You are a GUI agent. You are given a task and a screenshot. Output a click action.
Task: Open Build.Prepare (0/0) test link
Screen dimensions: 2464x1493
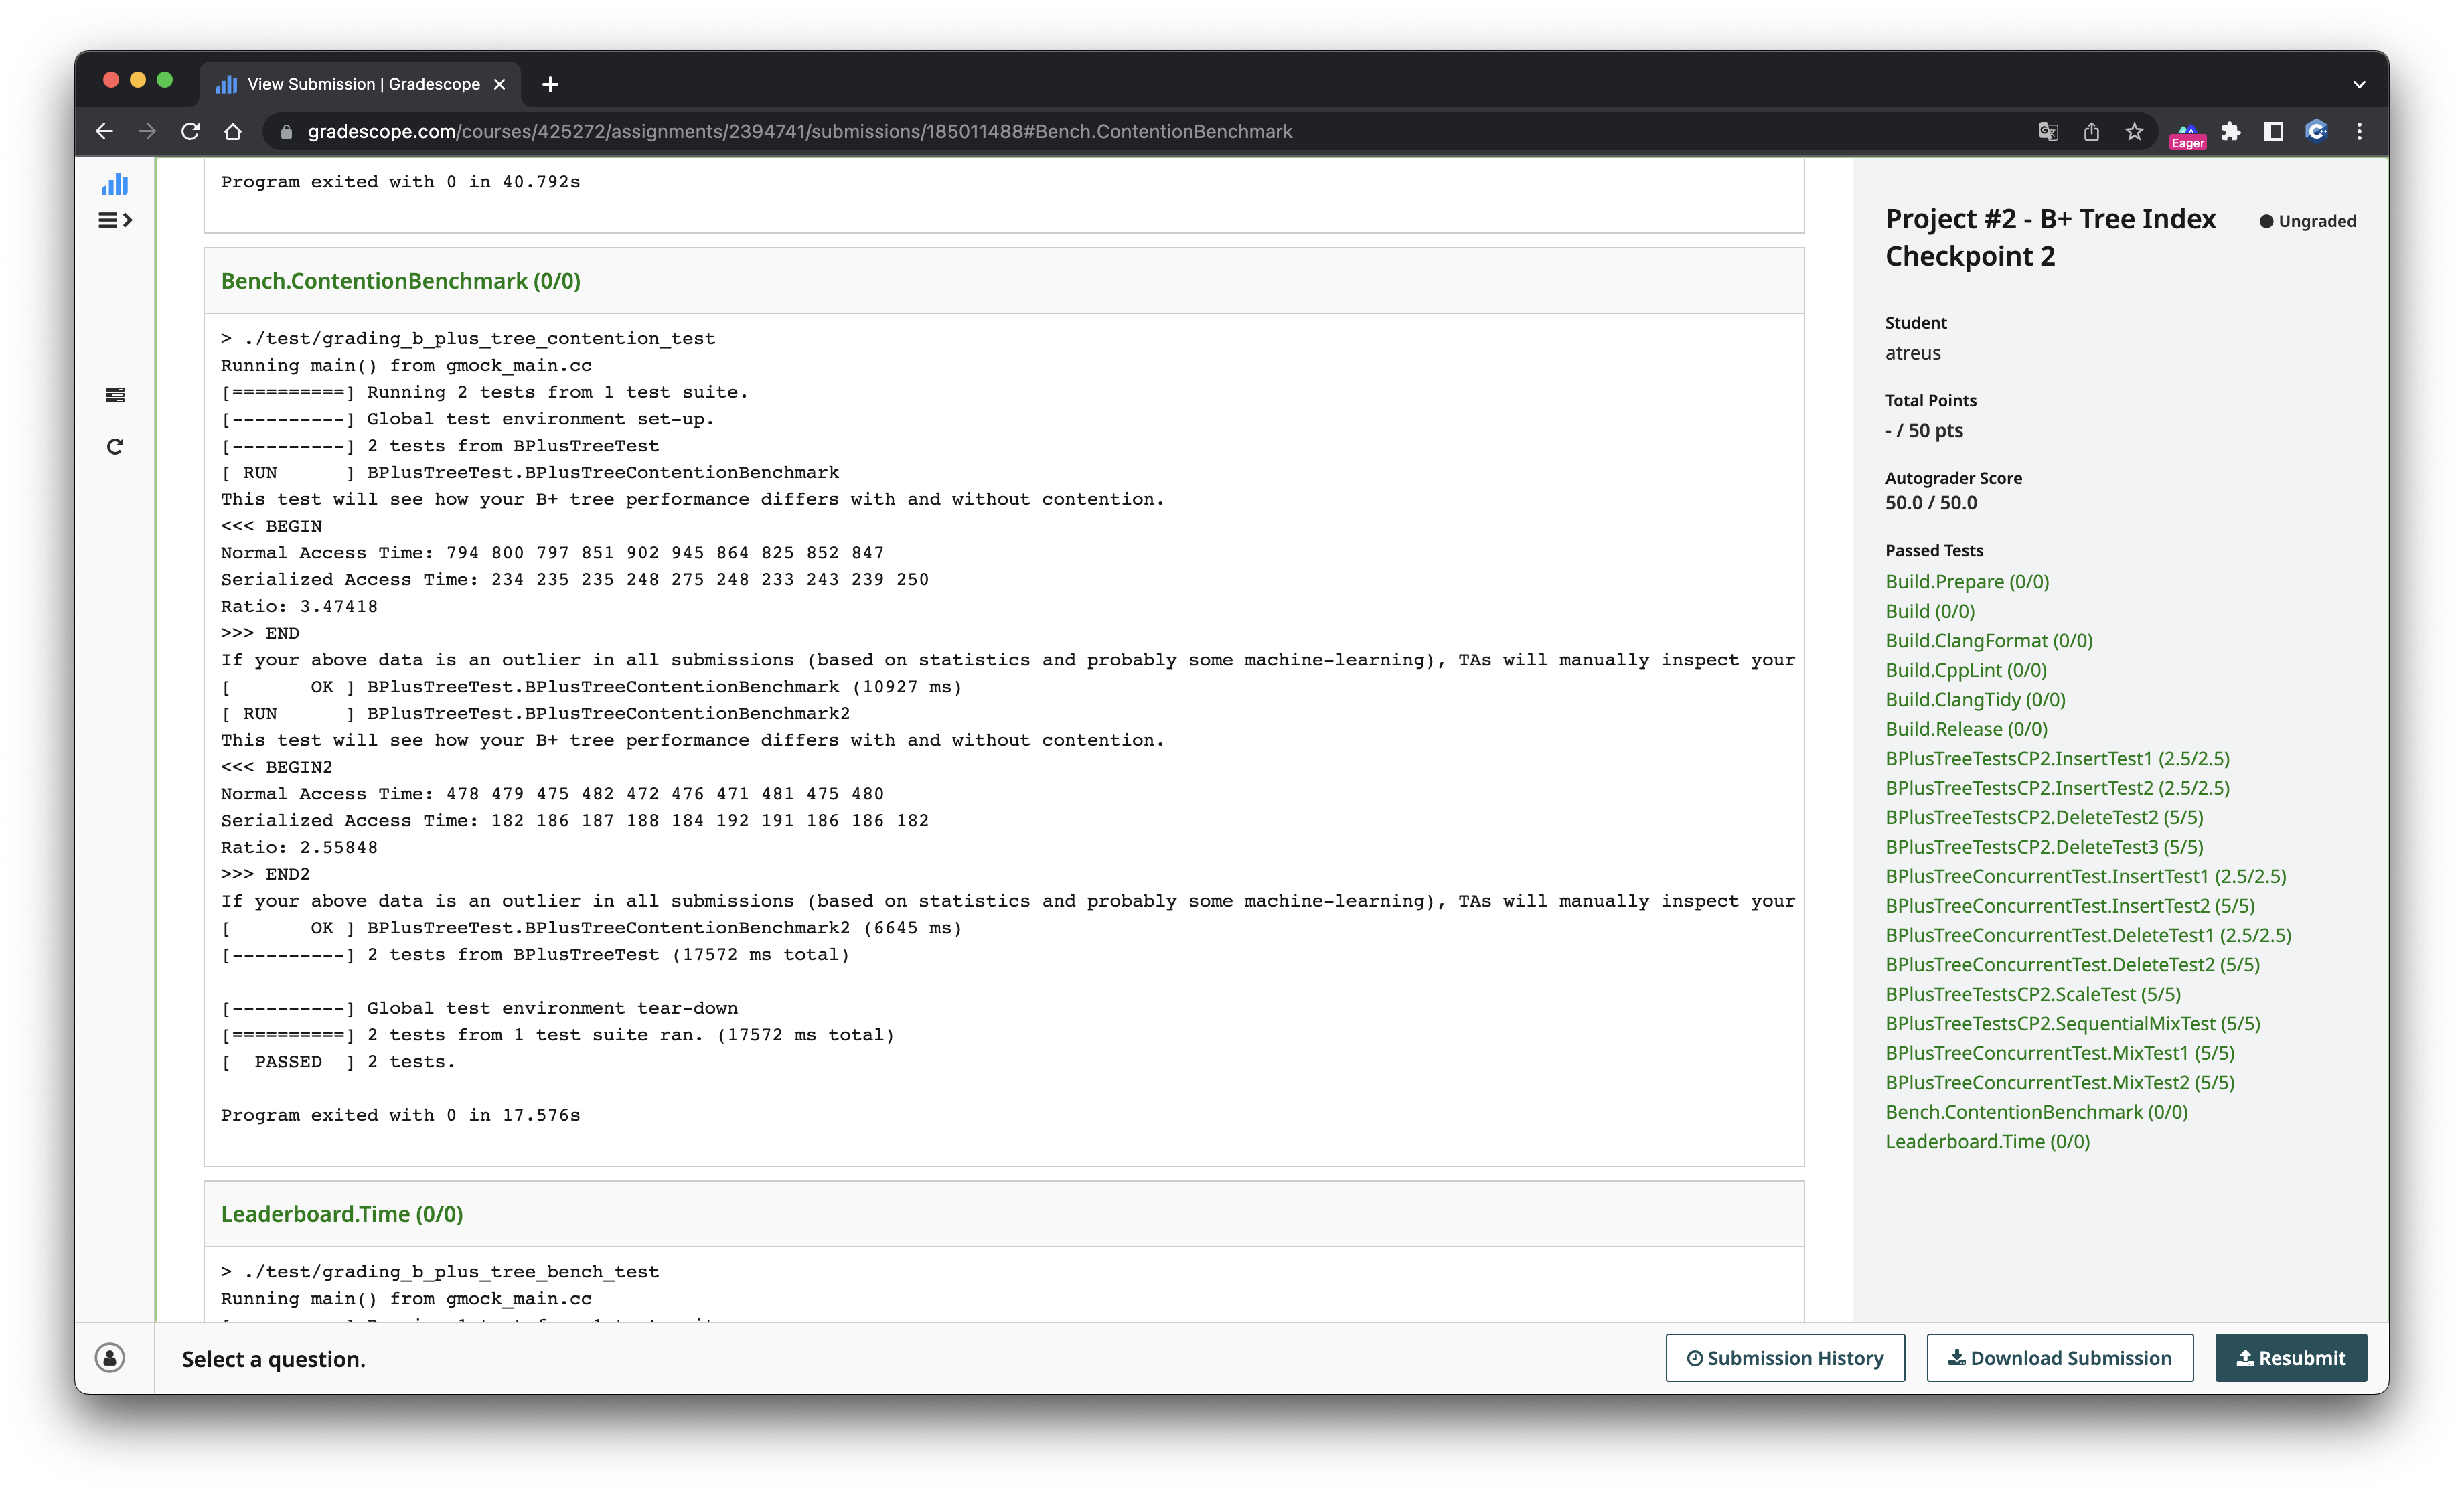click(x=1967, y=581)
